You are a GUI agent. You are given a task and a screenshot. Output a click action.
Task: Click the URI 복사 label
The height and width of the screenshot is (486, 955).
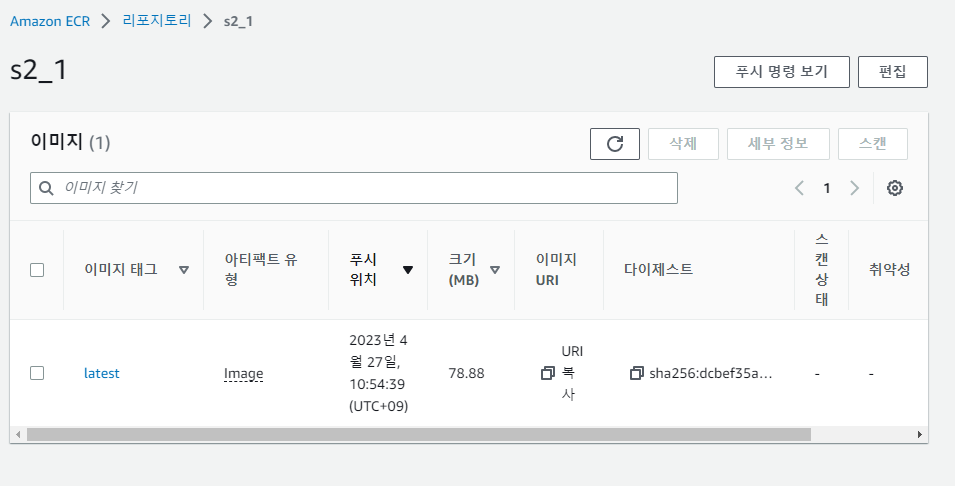click(571, 373)
